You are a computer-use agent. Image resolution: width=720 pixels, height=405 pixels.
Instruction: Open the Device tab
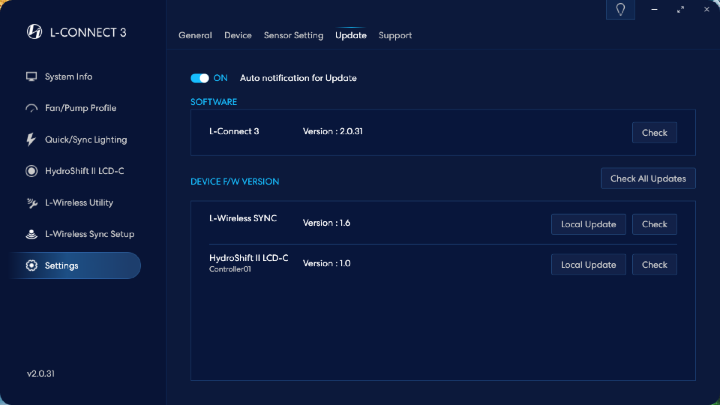238,35
